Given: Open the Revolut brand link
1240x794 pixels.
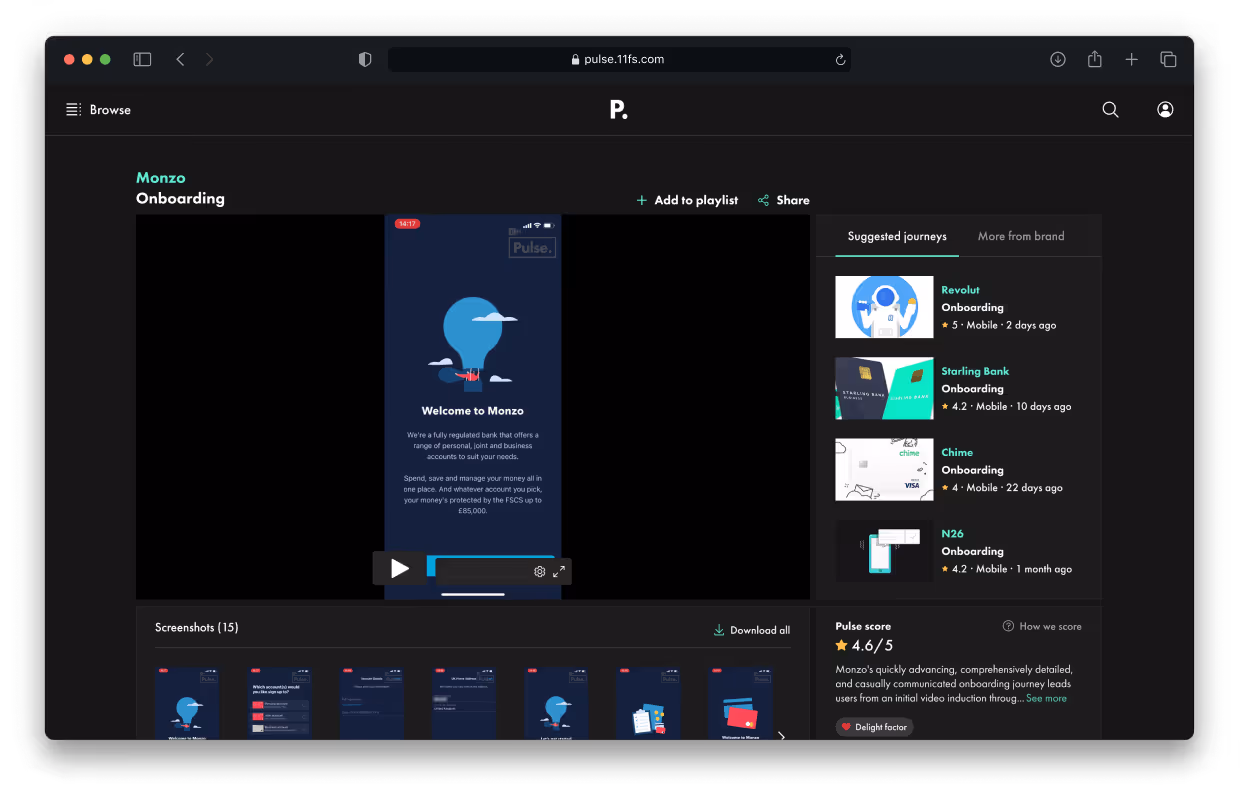Looking at the screenshot, I should (960, 290).
